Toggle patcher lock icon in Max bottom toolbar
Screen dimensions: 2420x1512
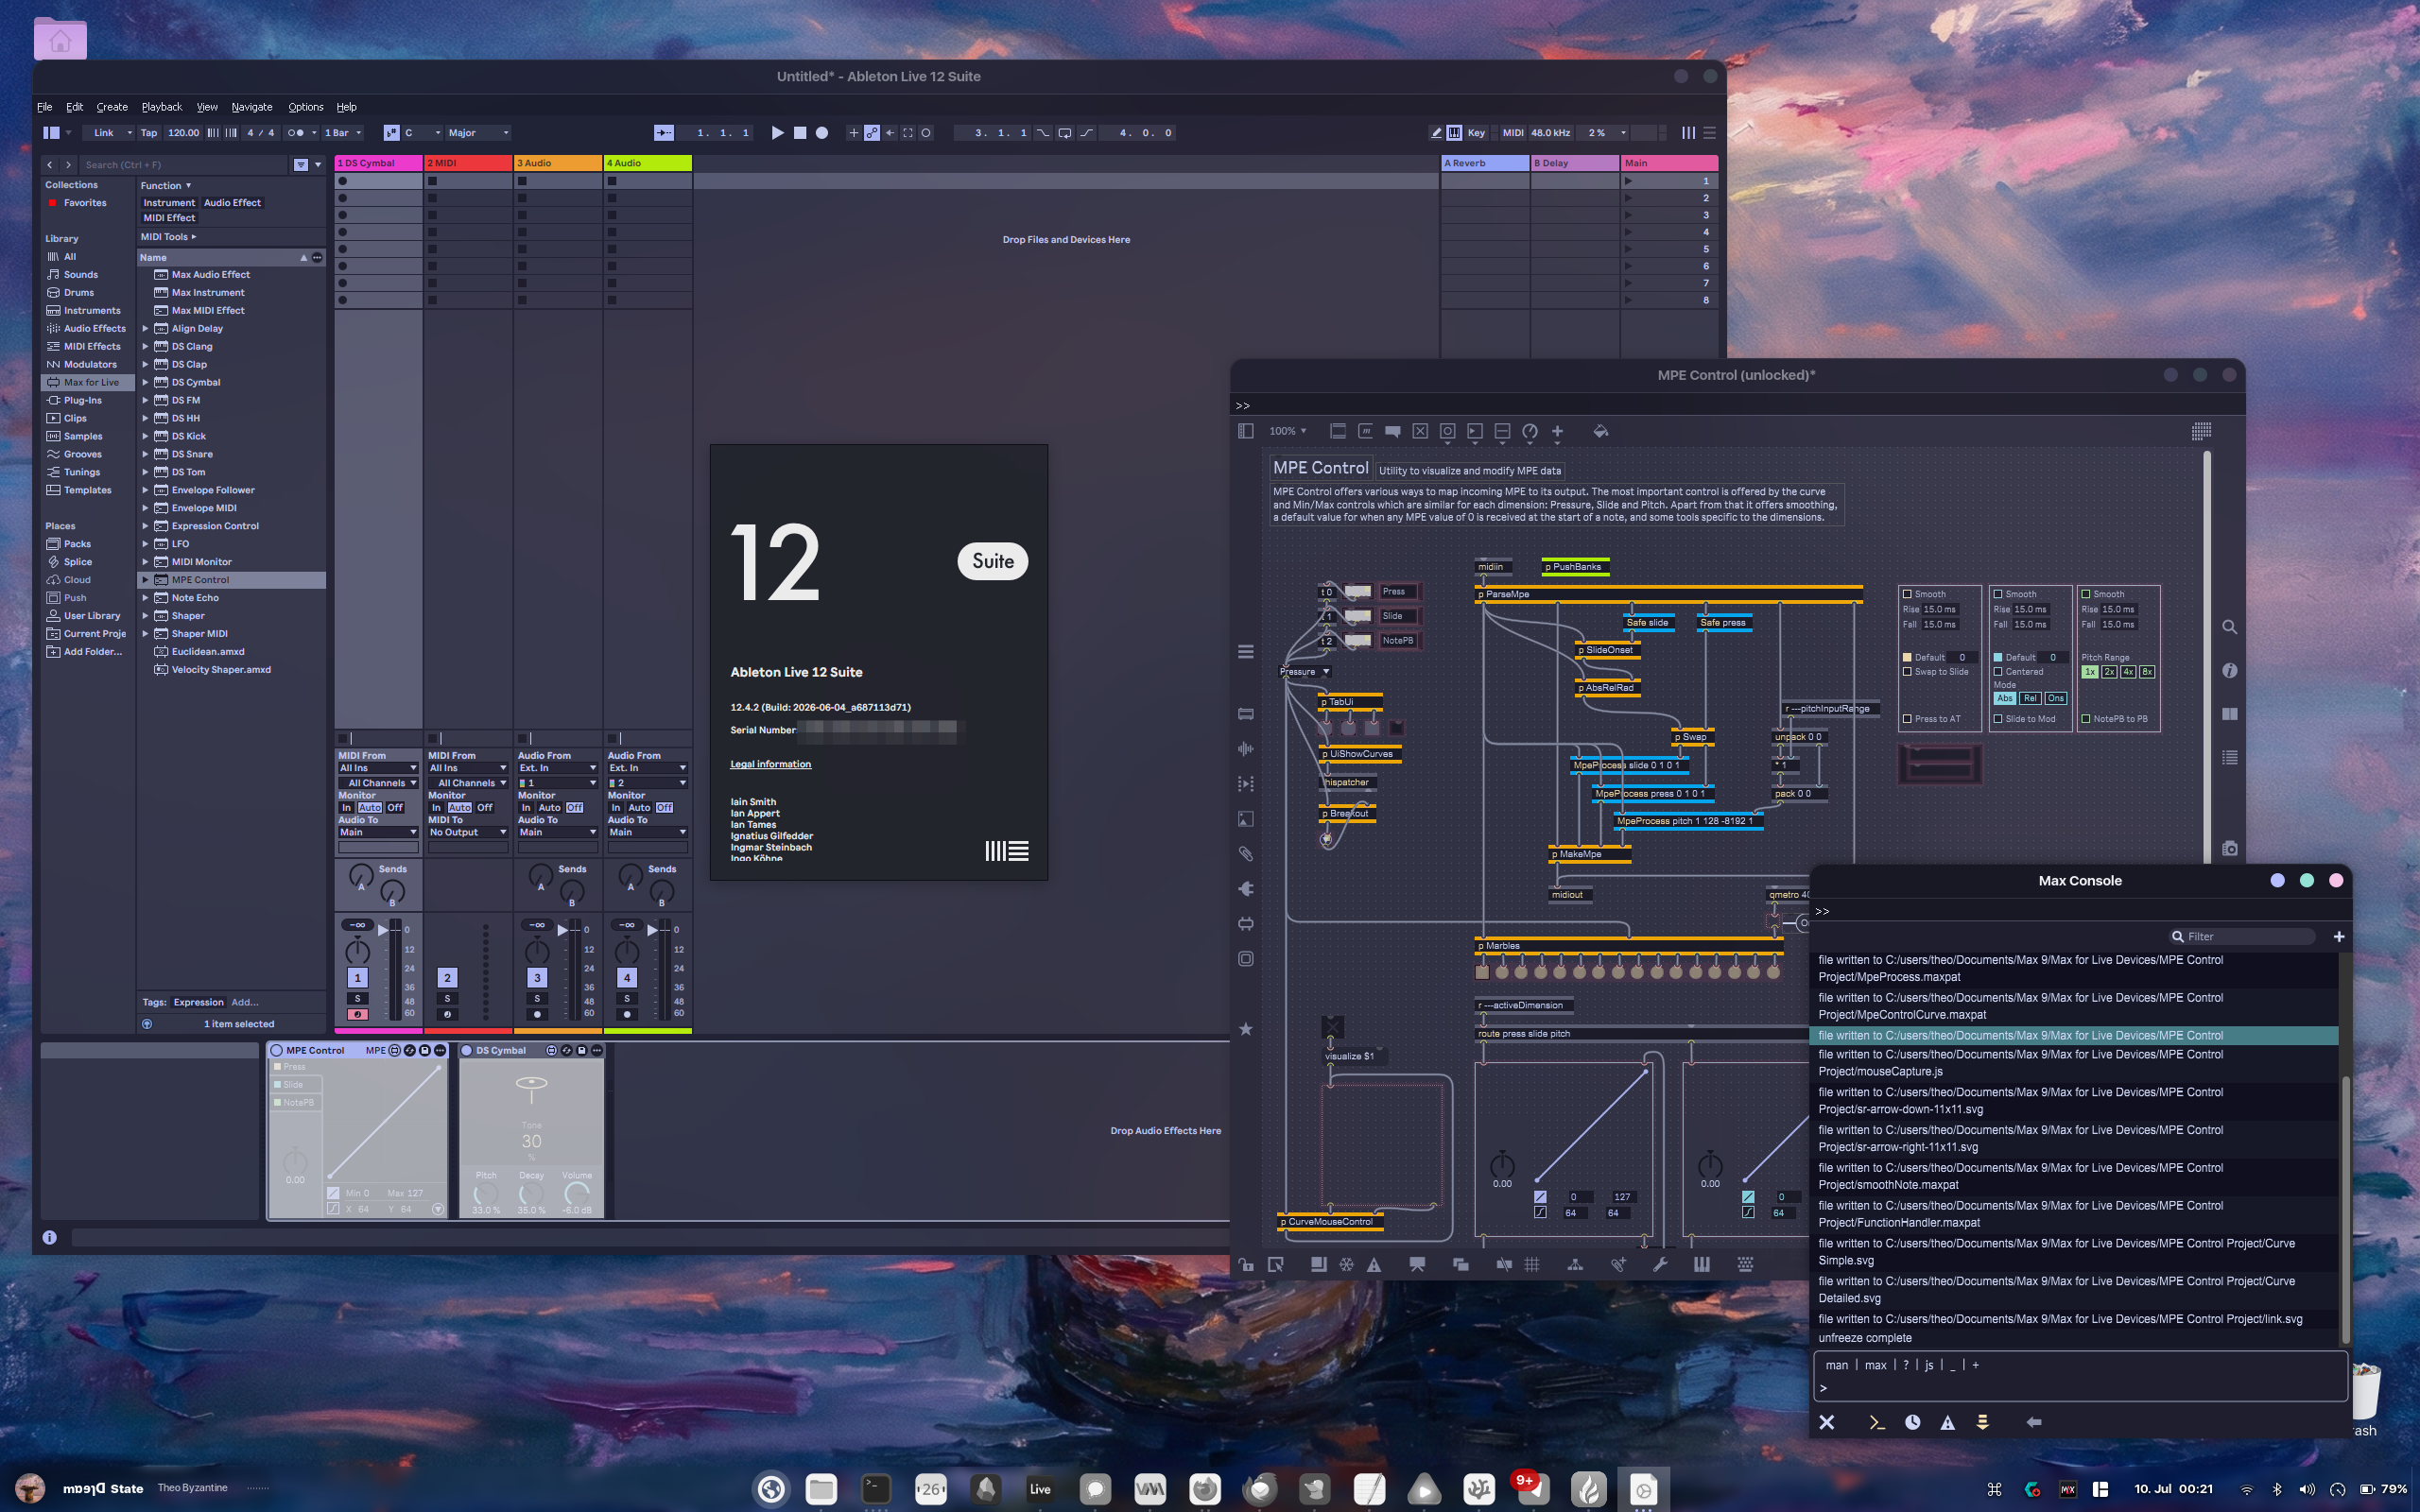[1246, 1265]
